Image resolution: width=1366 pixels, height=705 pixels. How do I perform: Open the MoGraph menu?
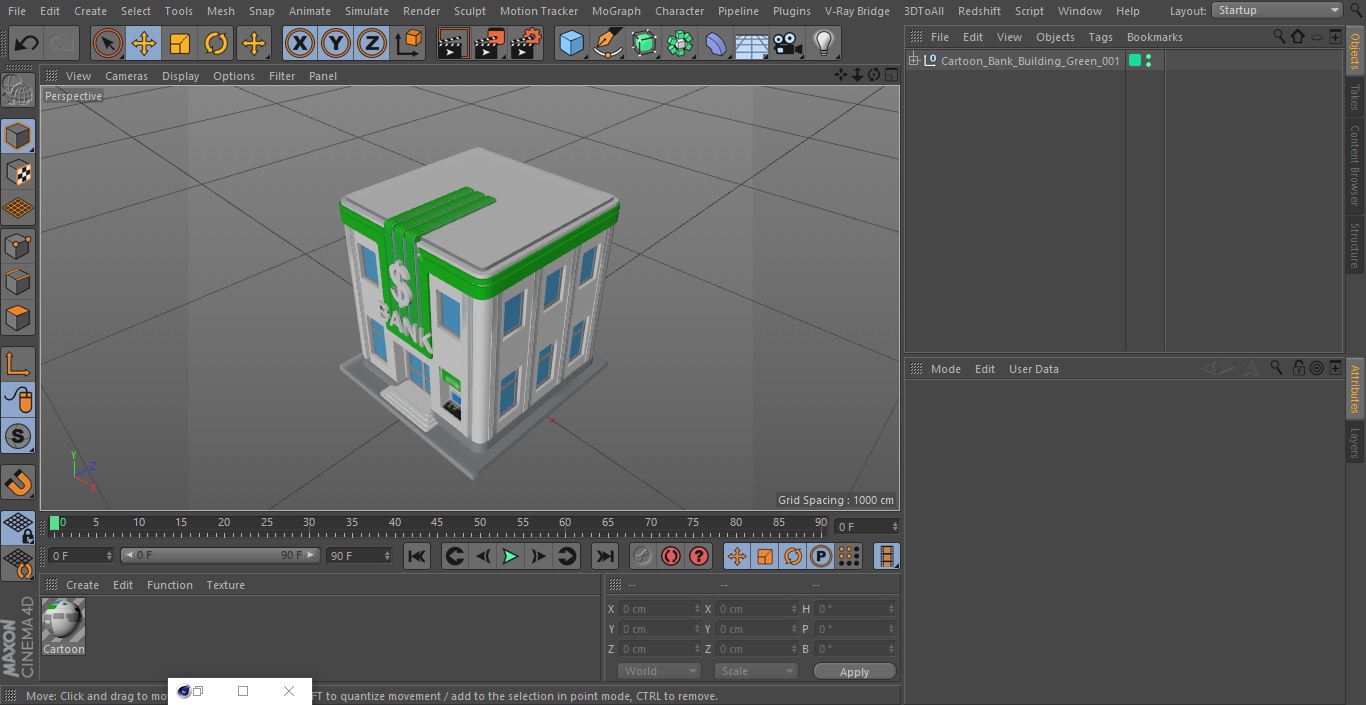pyautogui.click(x=616, y=11)
